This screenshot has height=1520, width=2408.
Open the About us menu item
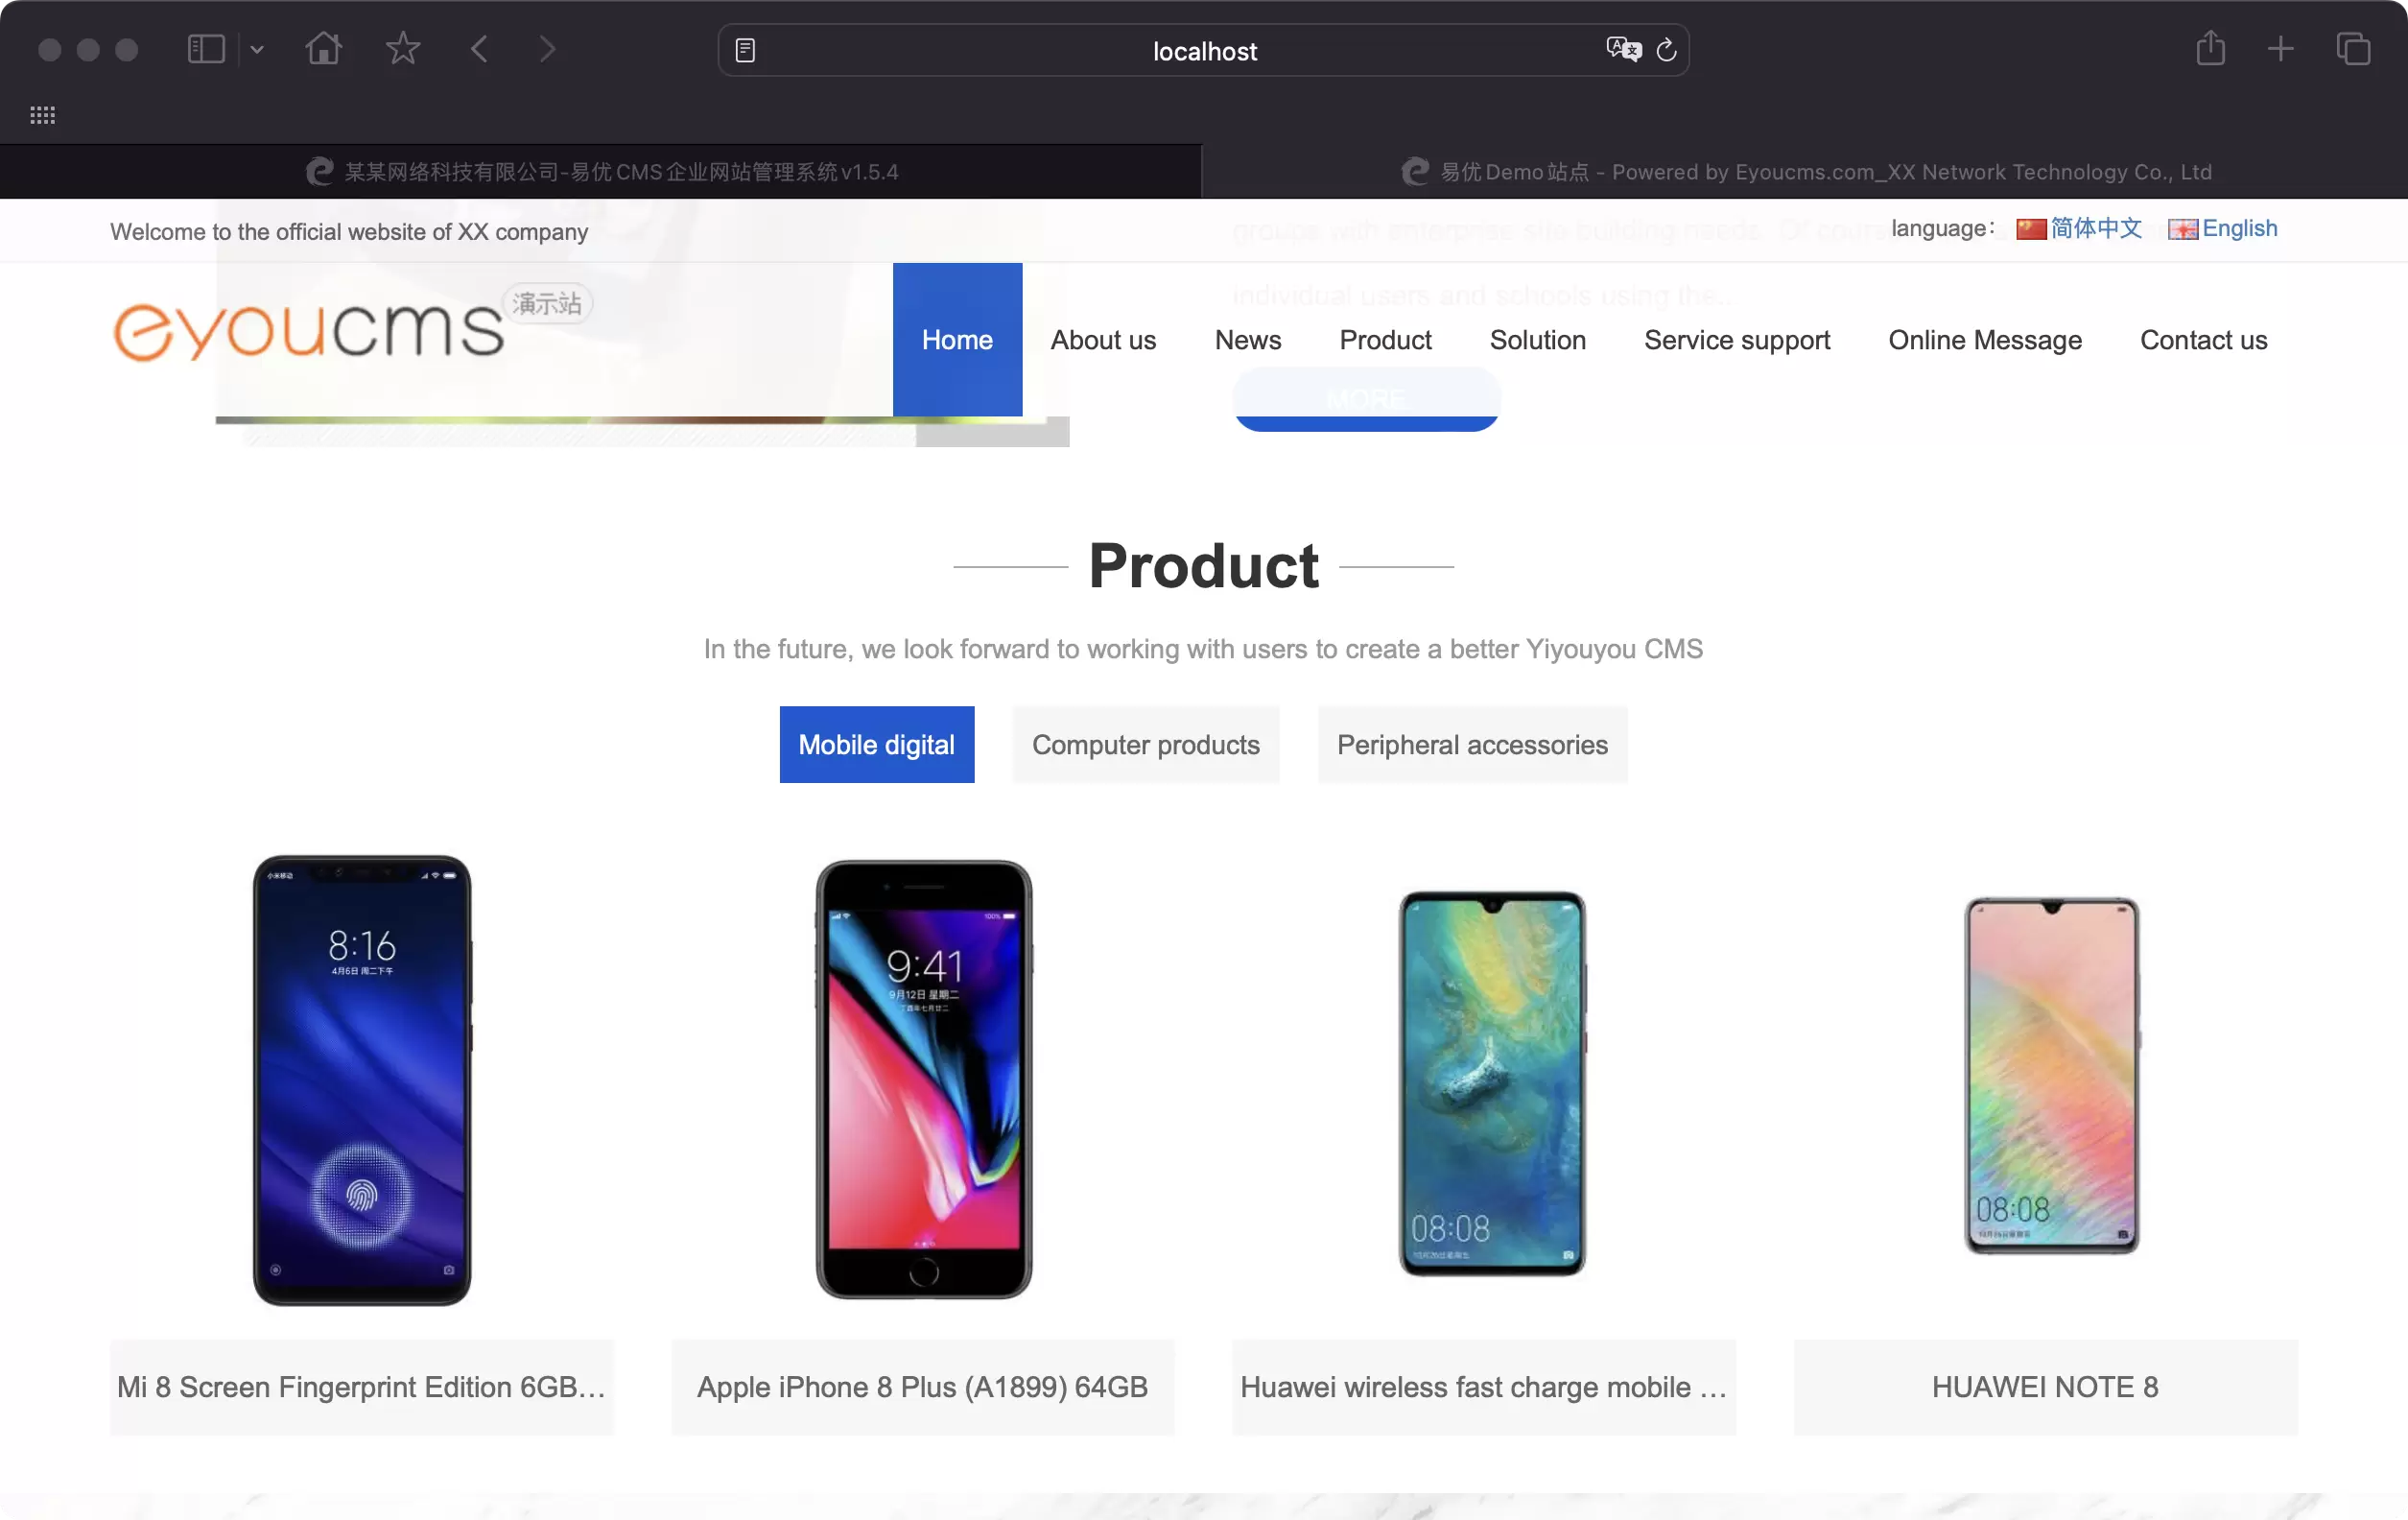[x=1102, y=338]
